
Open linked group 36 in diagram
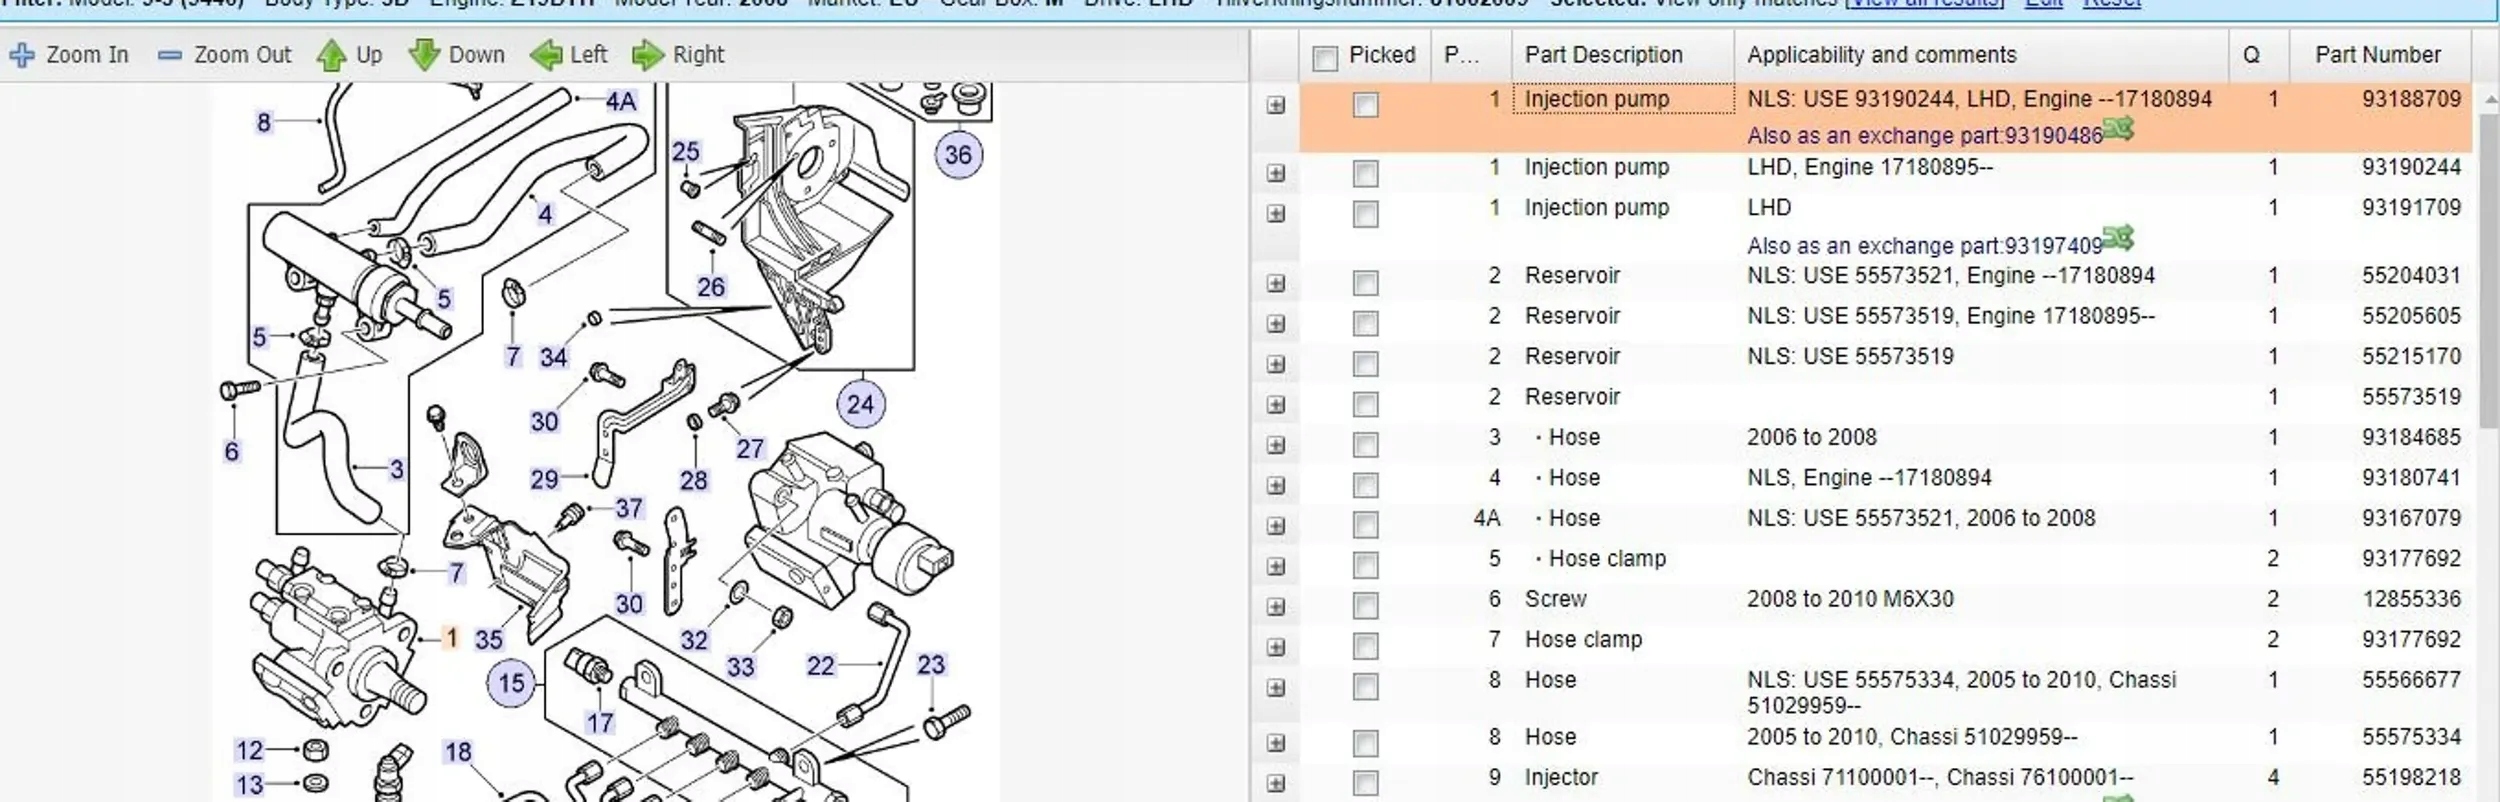pos(957,155)
